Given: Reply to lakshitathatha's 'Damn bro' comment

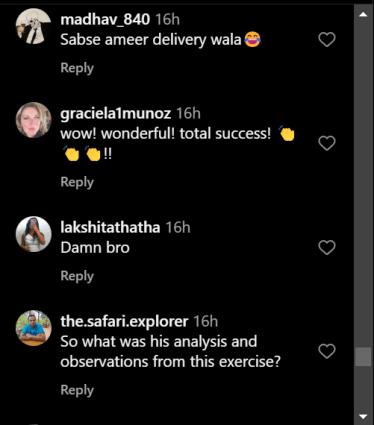Looking at the screenshot, I should pyautogui.click(x=77, y=276).
